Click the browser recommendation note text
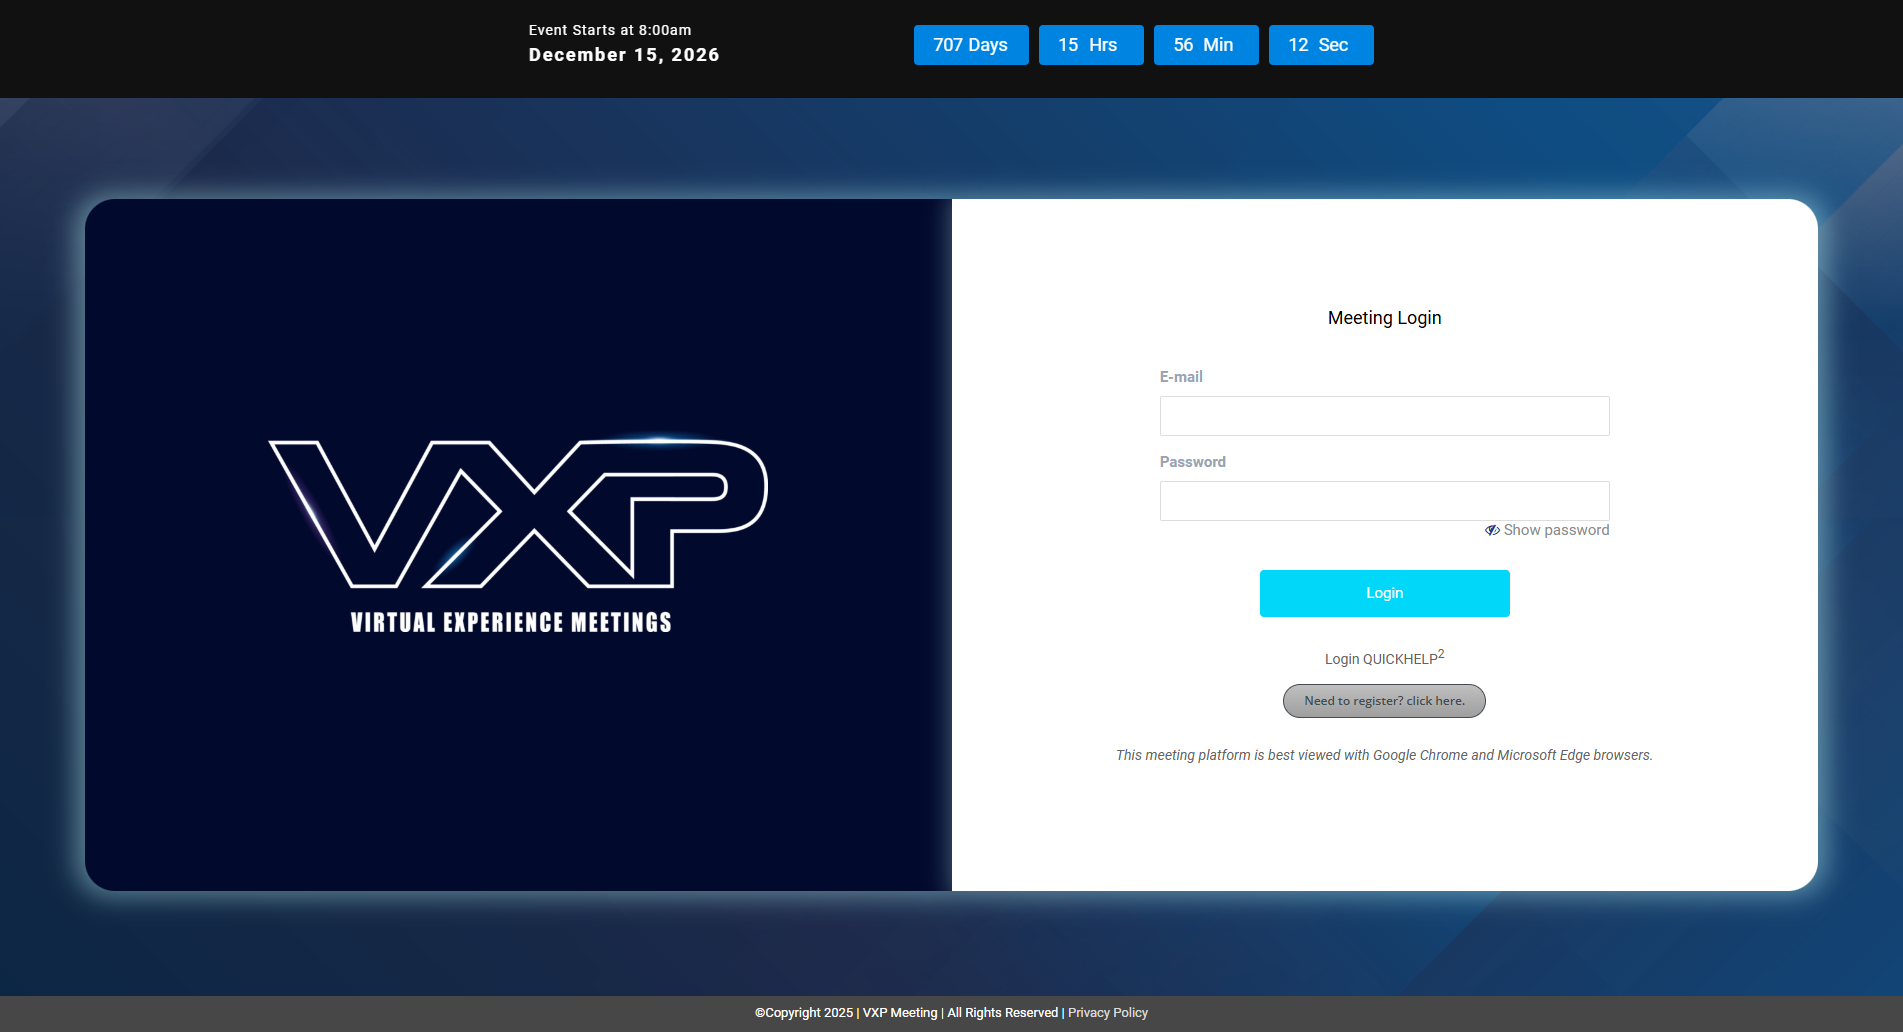The height and width of the screenshot is (1032, 1903). pos(1384,755)
